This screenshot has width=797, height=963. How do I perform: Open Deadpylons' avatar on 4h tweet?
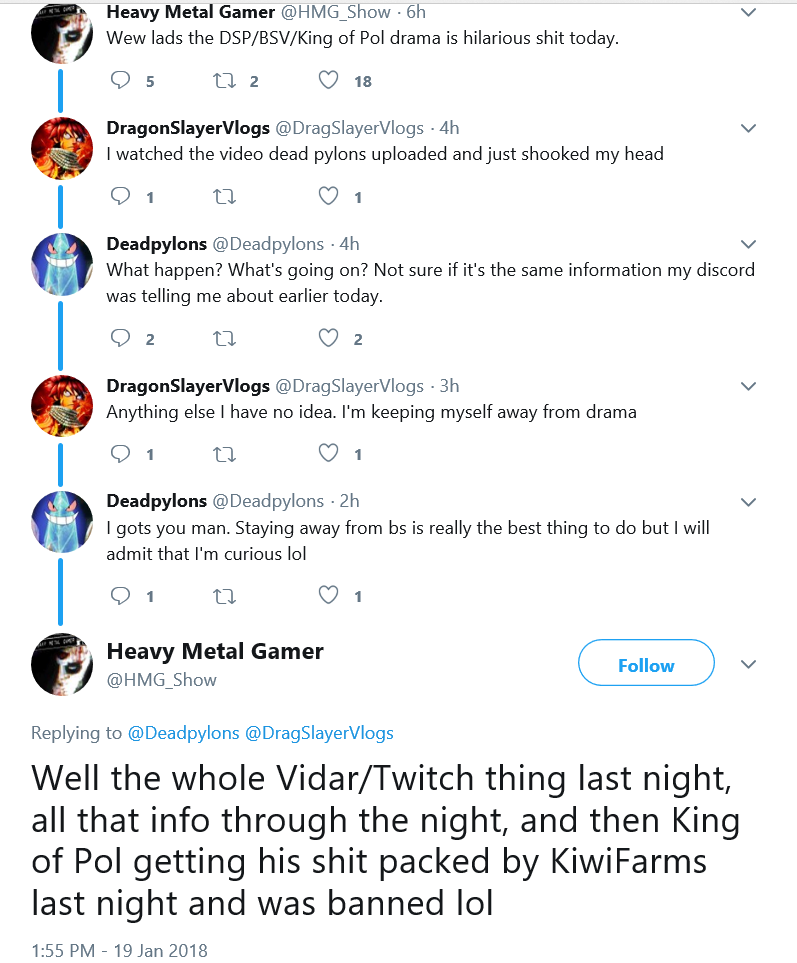coord(62,265)
